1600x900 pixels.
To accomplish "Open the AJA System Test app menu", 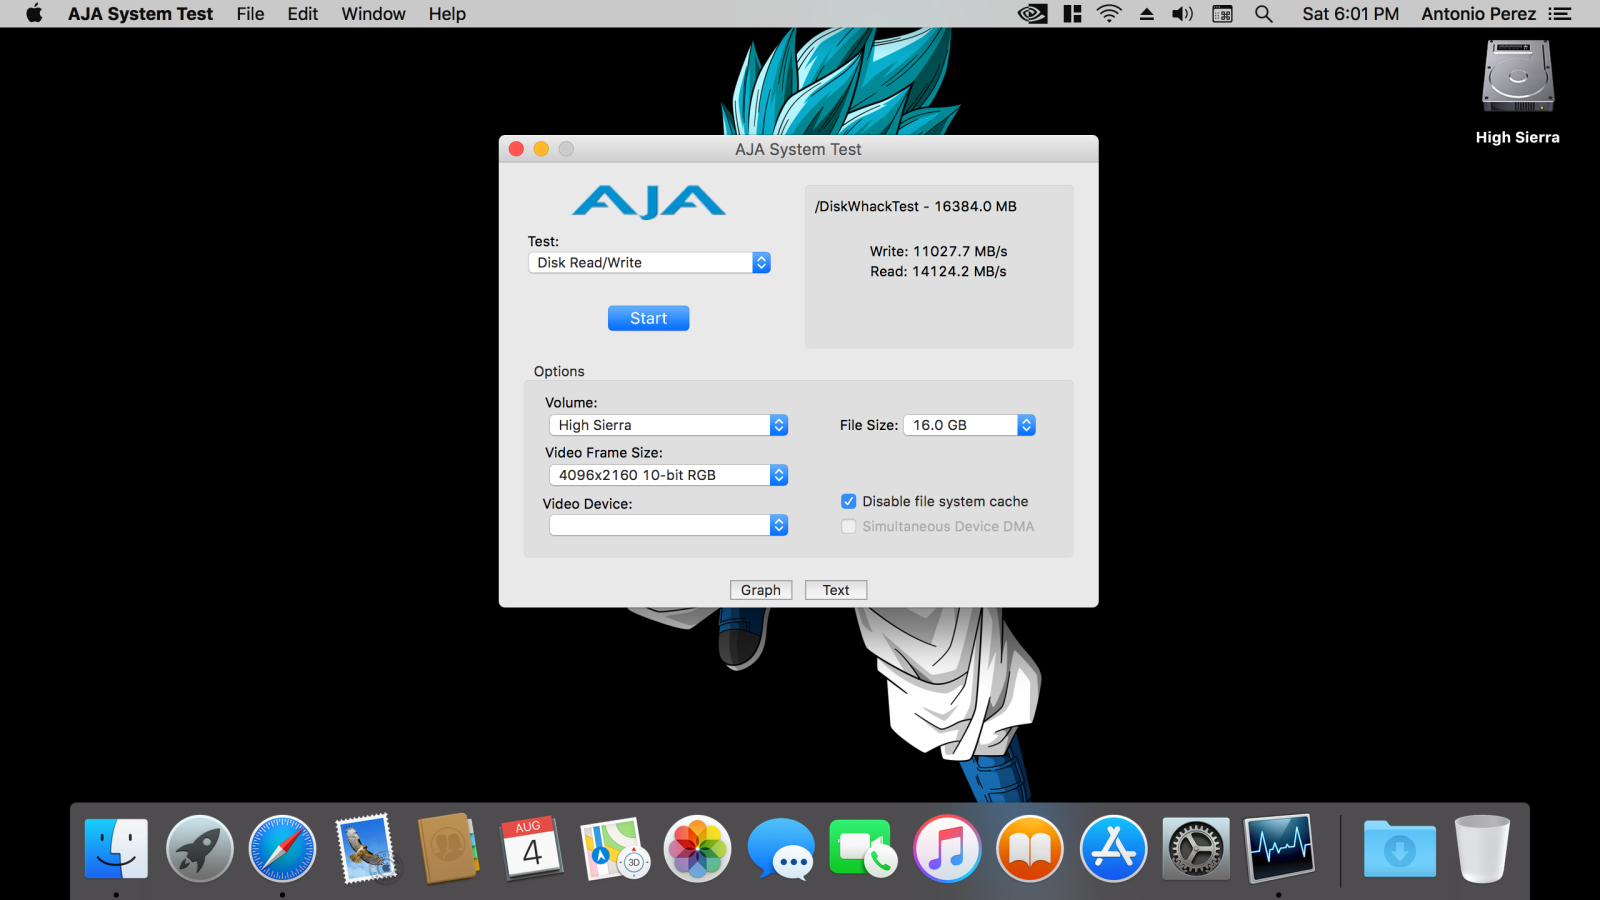I will tap(140, 14).
